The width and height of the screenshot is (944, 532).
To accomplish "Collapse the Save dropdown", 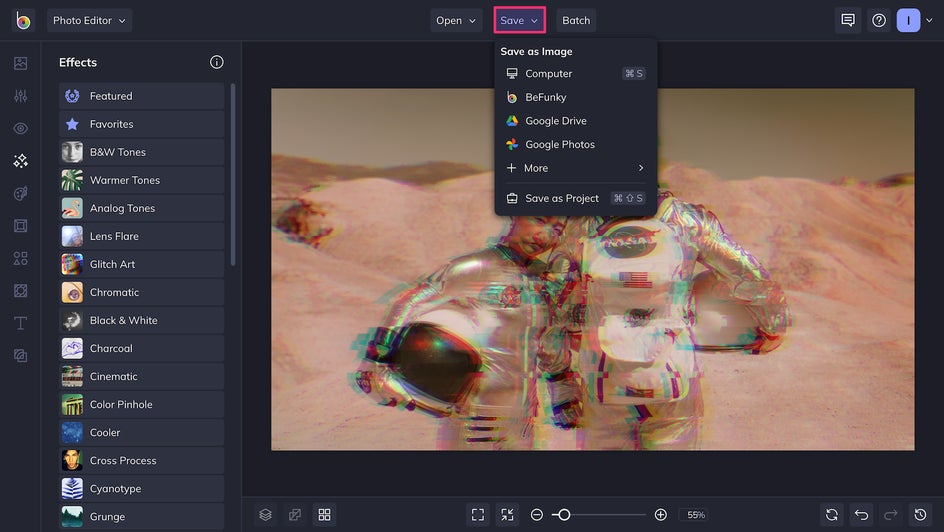I will [x=520, y=20].
